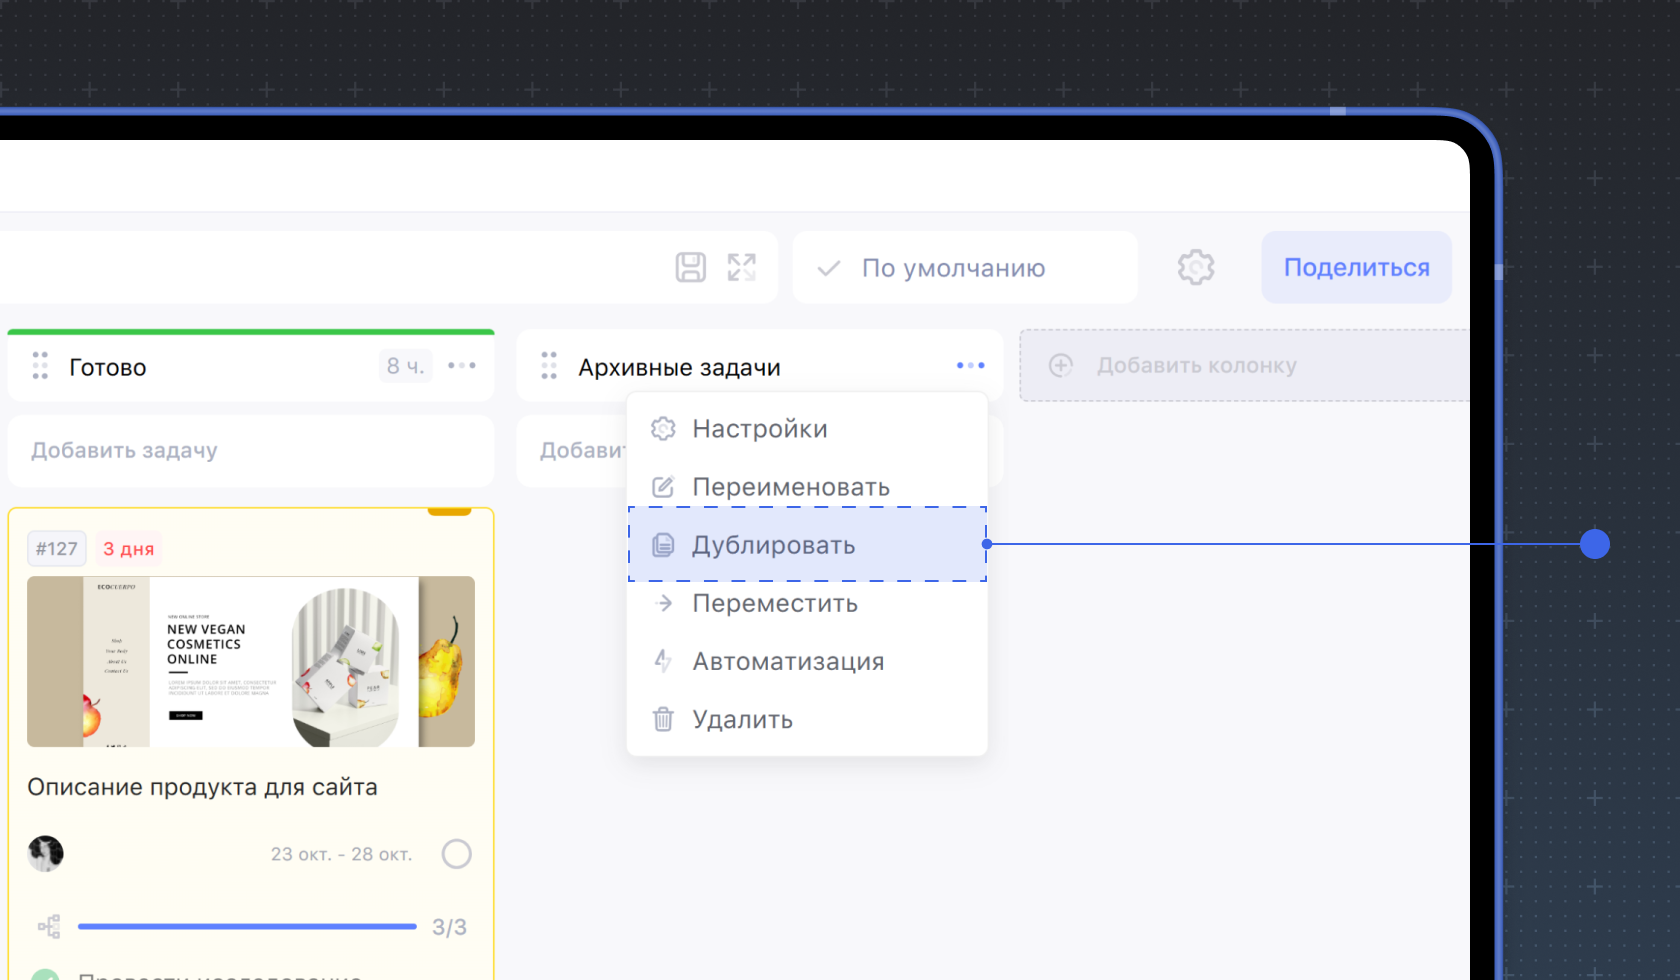
Task: Click the subtasks progress bar 3/3
Action: tap(247, 927)
